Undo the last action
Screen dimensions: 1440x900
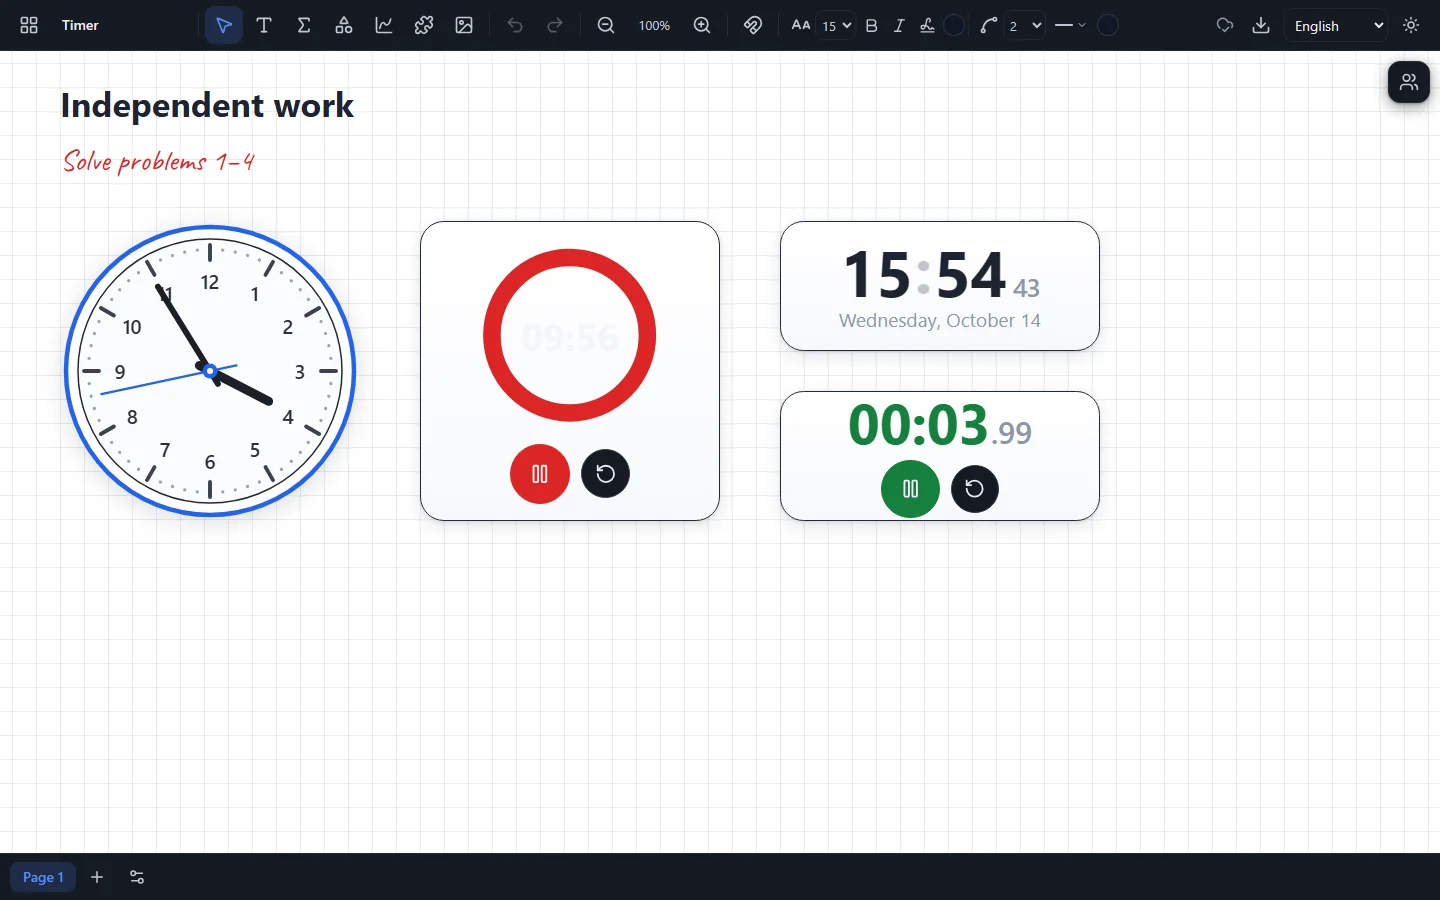tap(515, 25)
